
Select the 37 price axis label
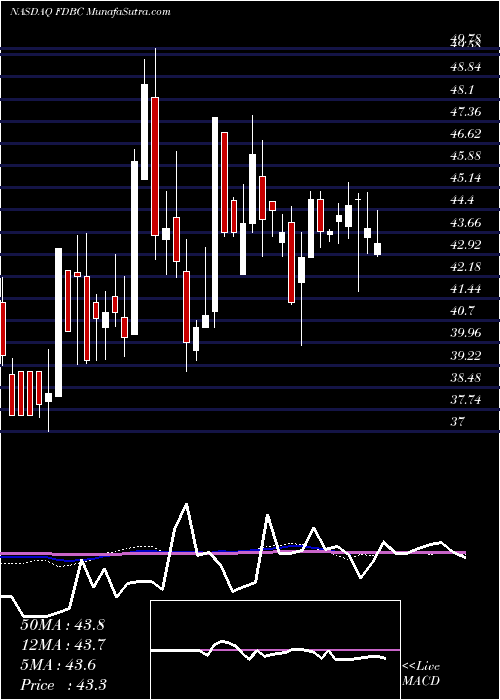pyautogui.click(x=458, y=421)
